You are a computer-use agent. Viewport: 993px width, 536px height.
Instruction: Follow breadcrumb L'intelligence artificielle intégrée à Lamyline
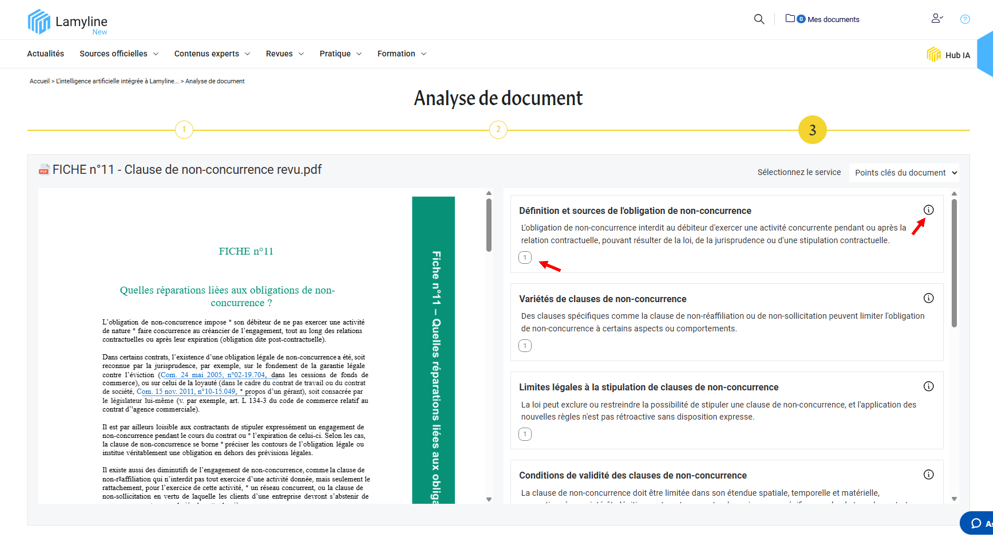(x=117, y=81)
